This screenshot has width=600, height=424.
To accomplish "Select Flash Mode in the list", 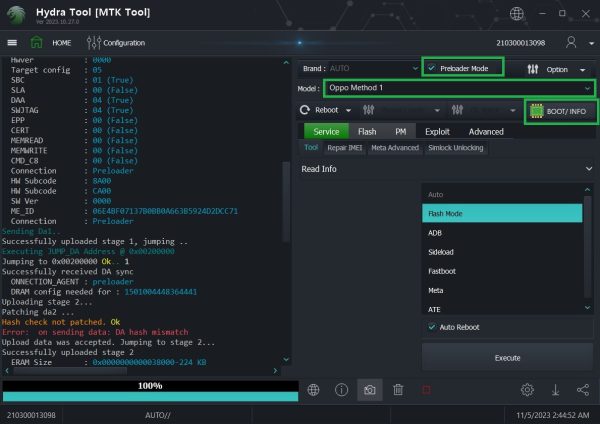I will point(502,213).
